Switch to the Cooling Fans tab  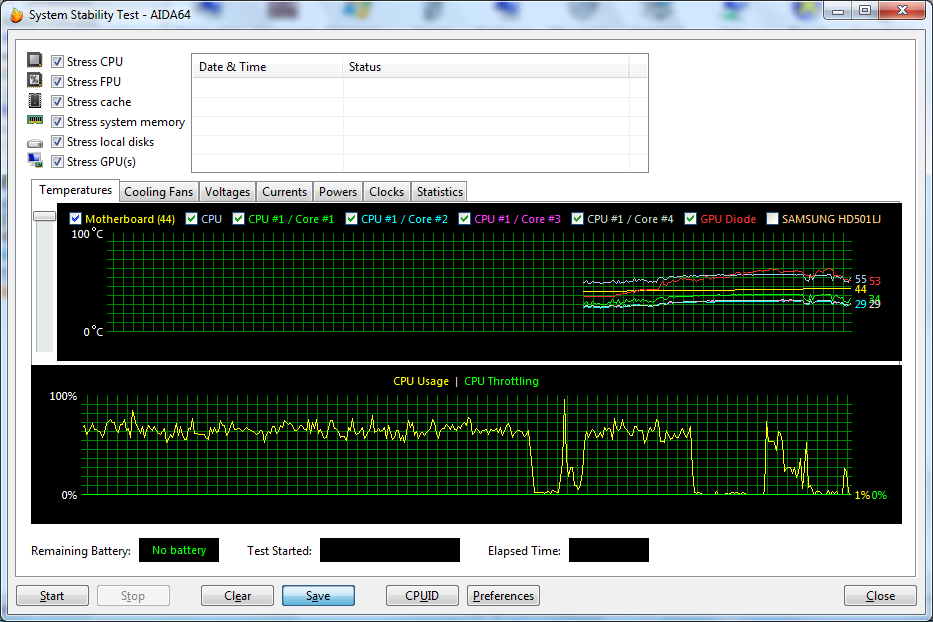tap(158, 192)
